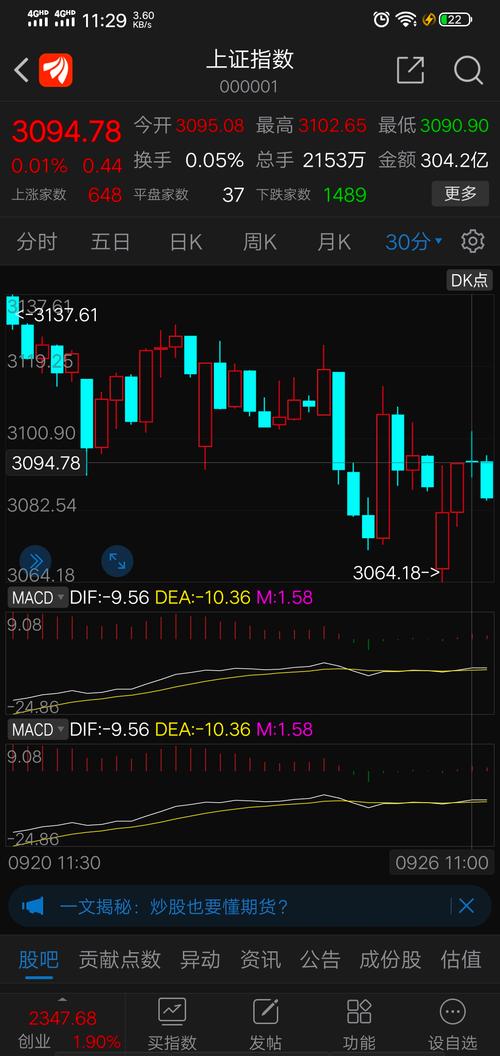The height and width of the screenshot is (1056, 500).
Task: Open chart settings gear icon
Action: pyautogui.click(x=473, y=241)
